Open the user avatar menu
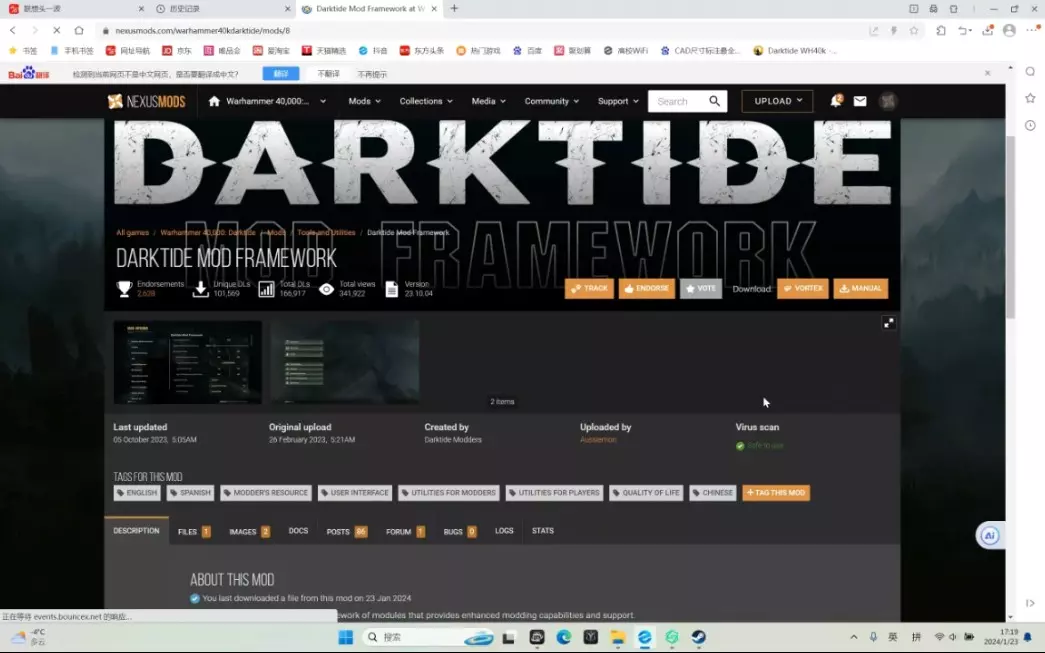 click(x=887, y=101)
